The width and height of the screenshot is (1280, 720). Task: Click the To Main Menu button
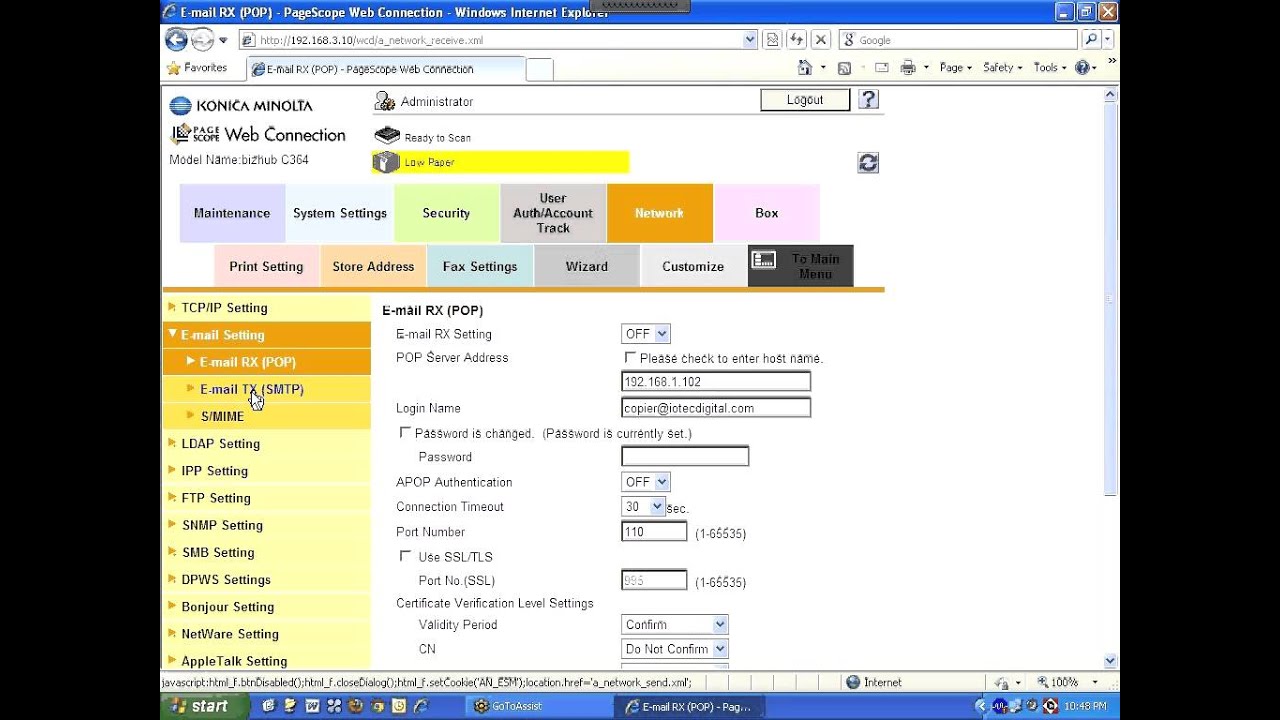click(x=801, y=266)
